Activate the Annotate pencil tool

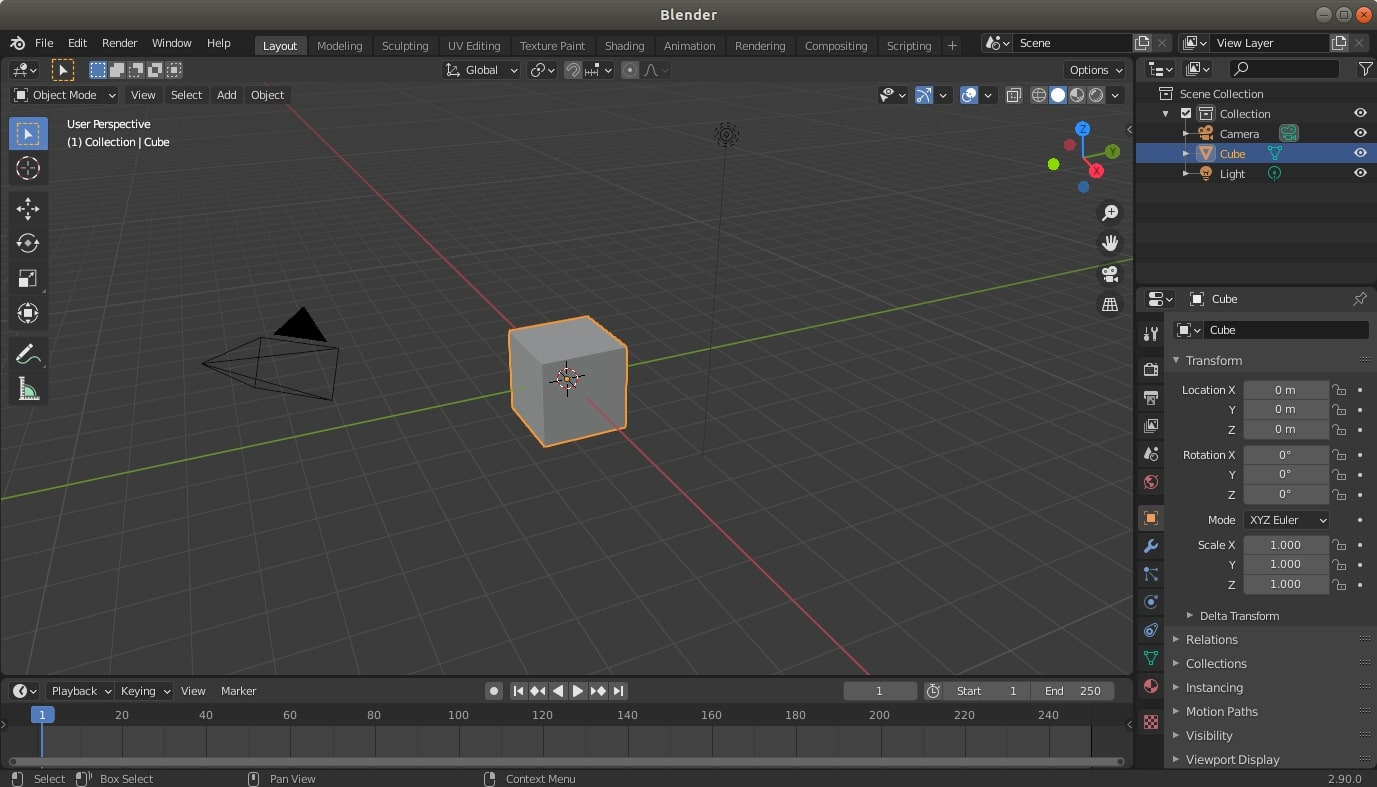tap(28, 354)
